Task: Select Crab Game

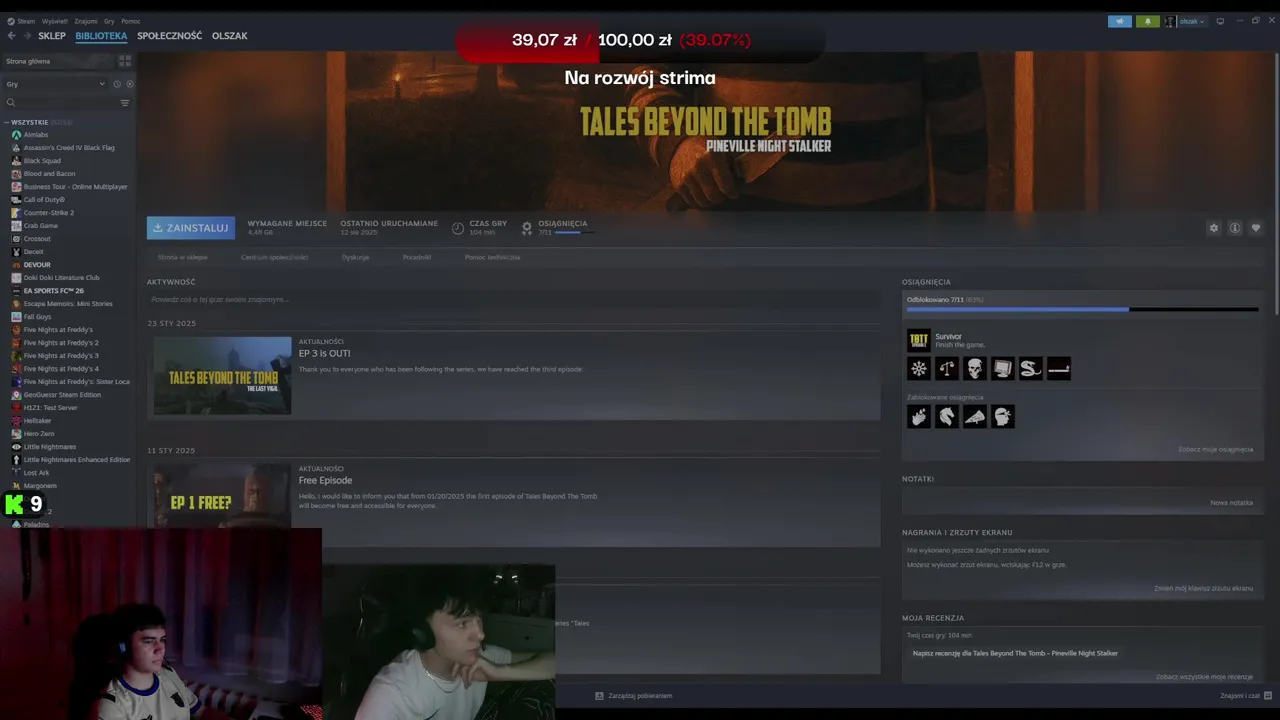Action: pyautogui.click(x=41, y=226)
